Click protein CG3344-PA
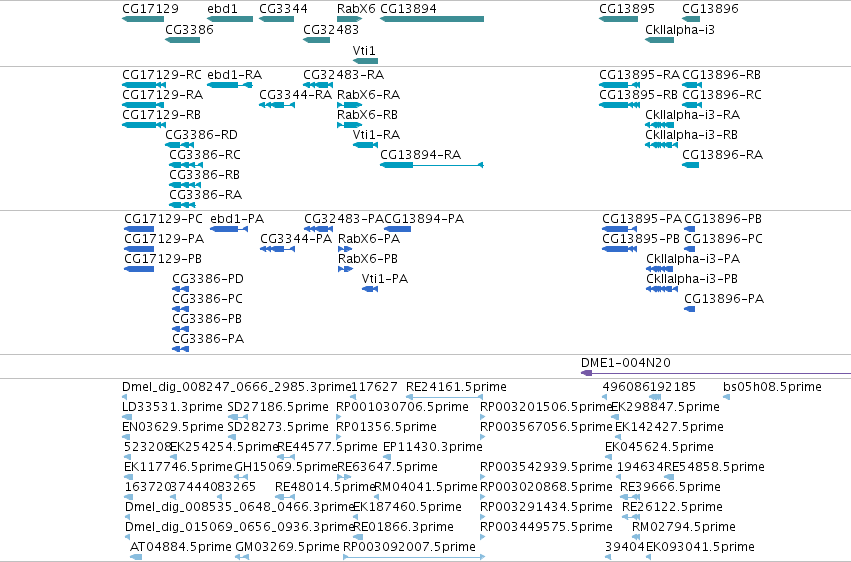851x562 pixels. click(277, 249)
